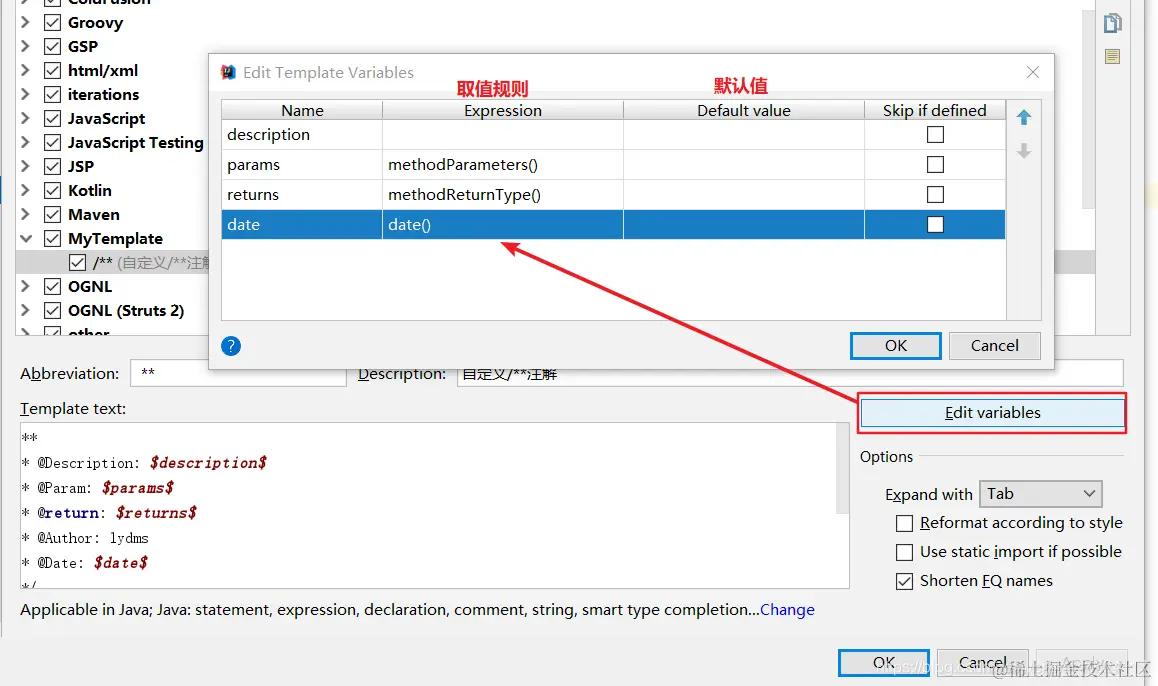Screen dimensions: 1158x686
Task: Click Cancel in the settings window
Action: [982, 662]
